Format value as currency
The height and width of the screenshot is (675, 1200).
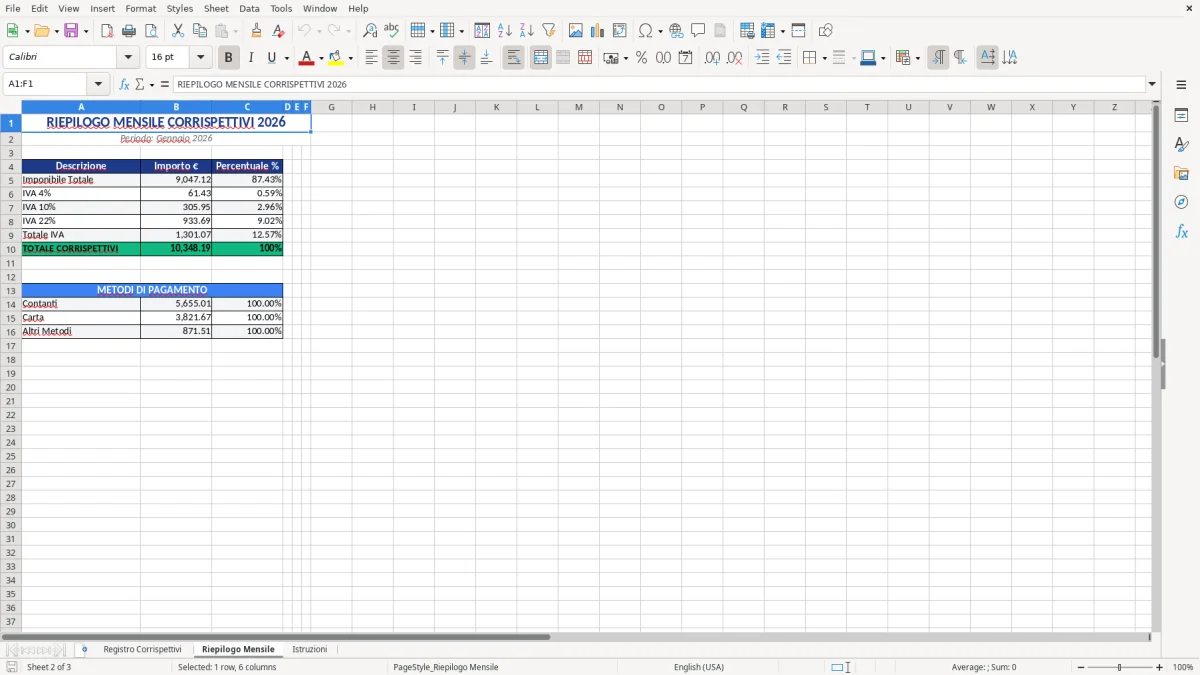(x=612, y=57)
